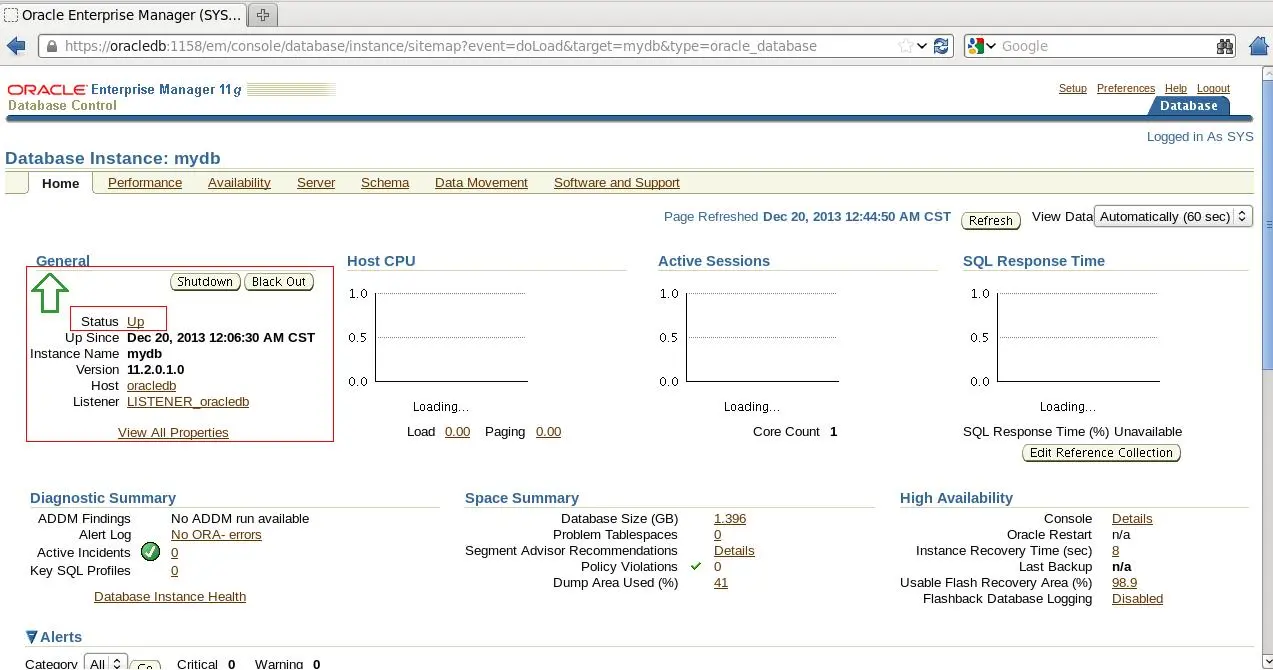Open the URL history dropdown arrow

[922, 46]
